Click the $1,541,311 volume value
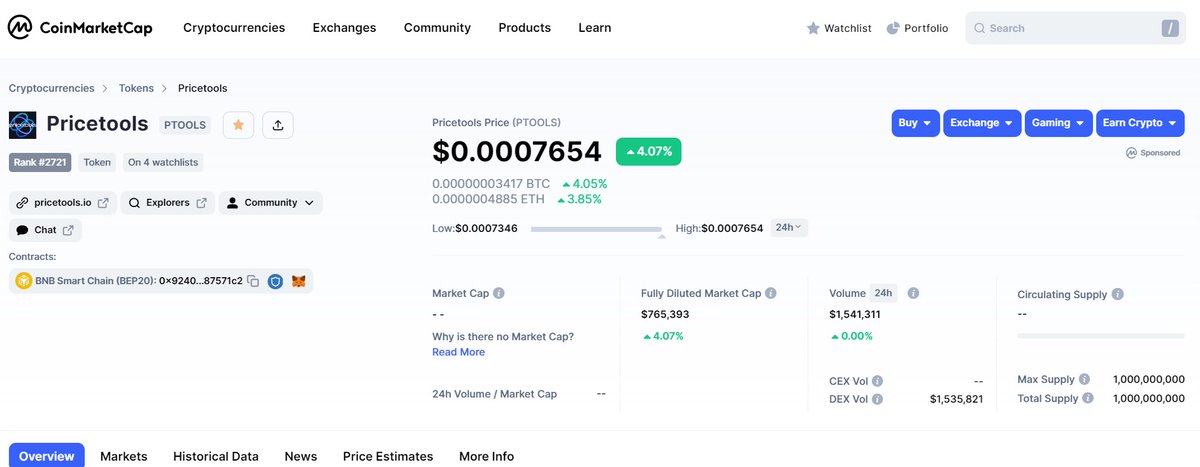Viewport: 1200px width, 467px height. coord(855,314)
